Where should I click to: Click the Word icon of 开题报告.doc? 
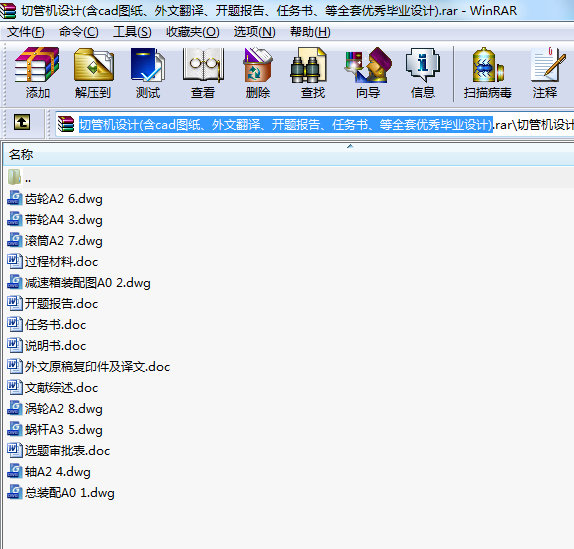pos(15,303)
